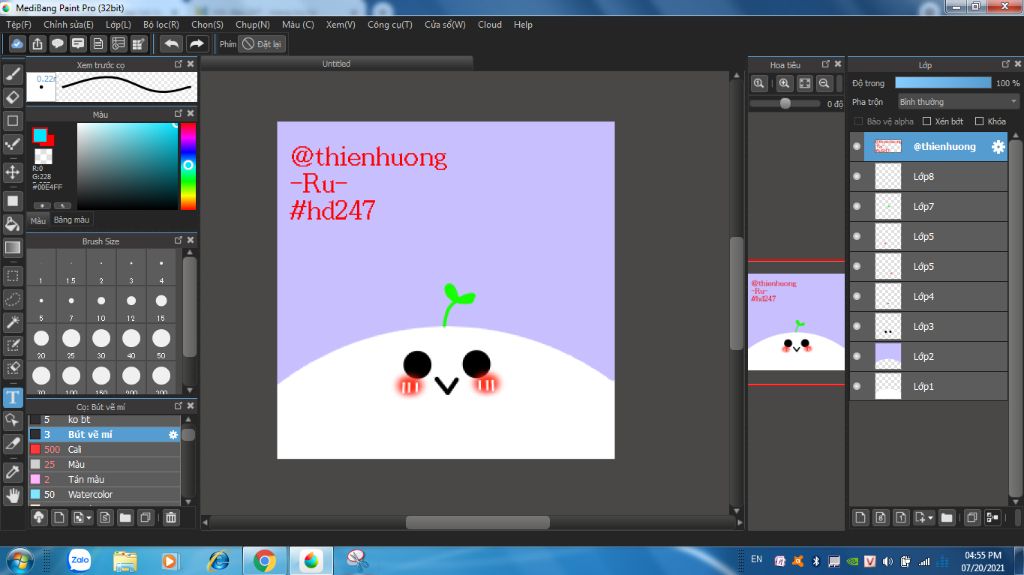
Task: Click in the hue spectrum strip
Action: (188, 166)
